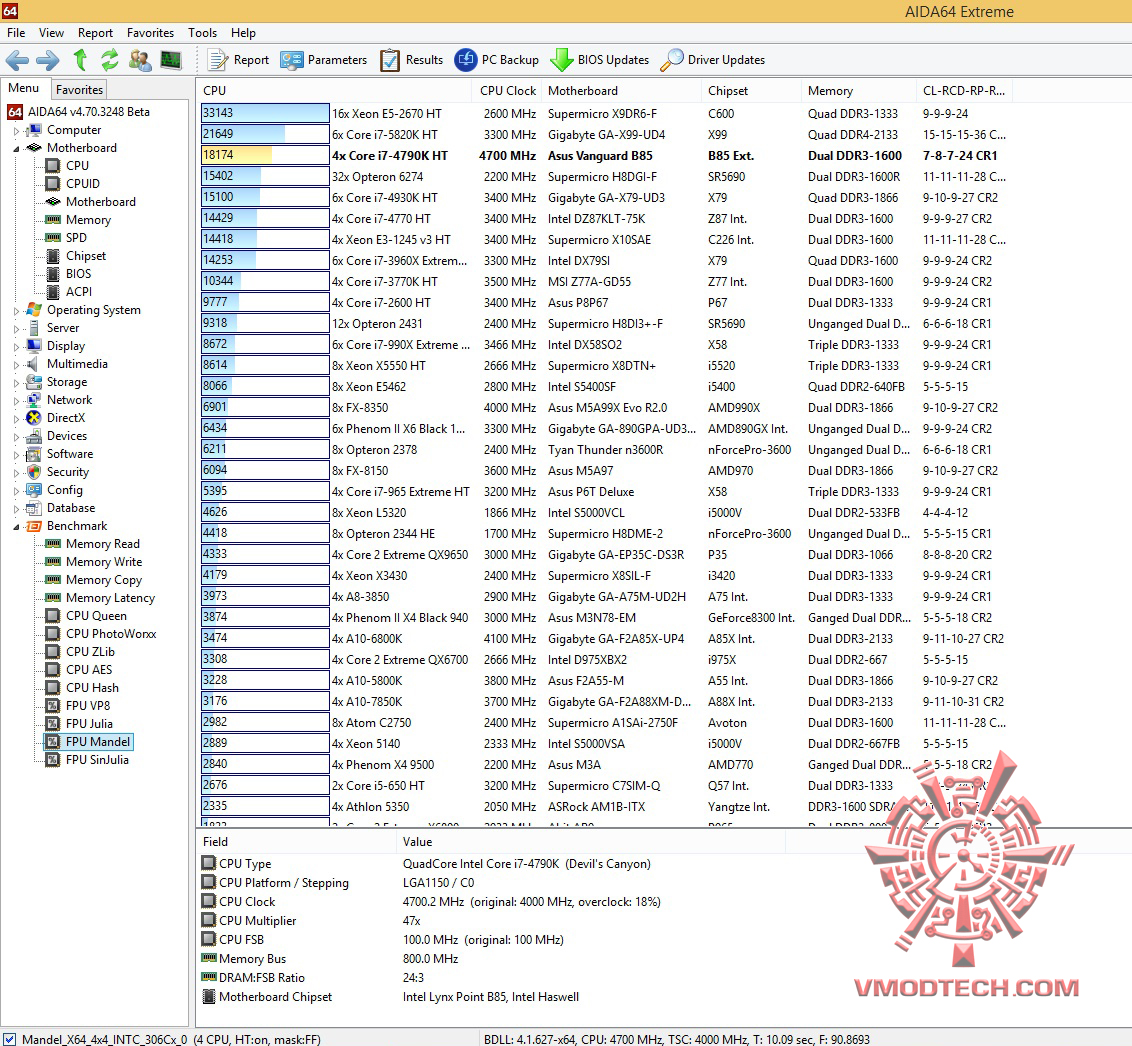This screenshot has width=1132, height=1046.
Task: Click the yellow 18174 score bar
Action: tap(265, 155)
